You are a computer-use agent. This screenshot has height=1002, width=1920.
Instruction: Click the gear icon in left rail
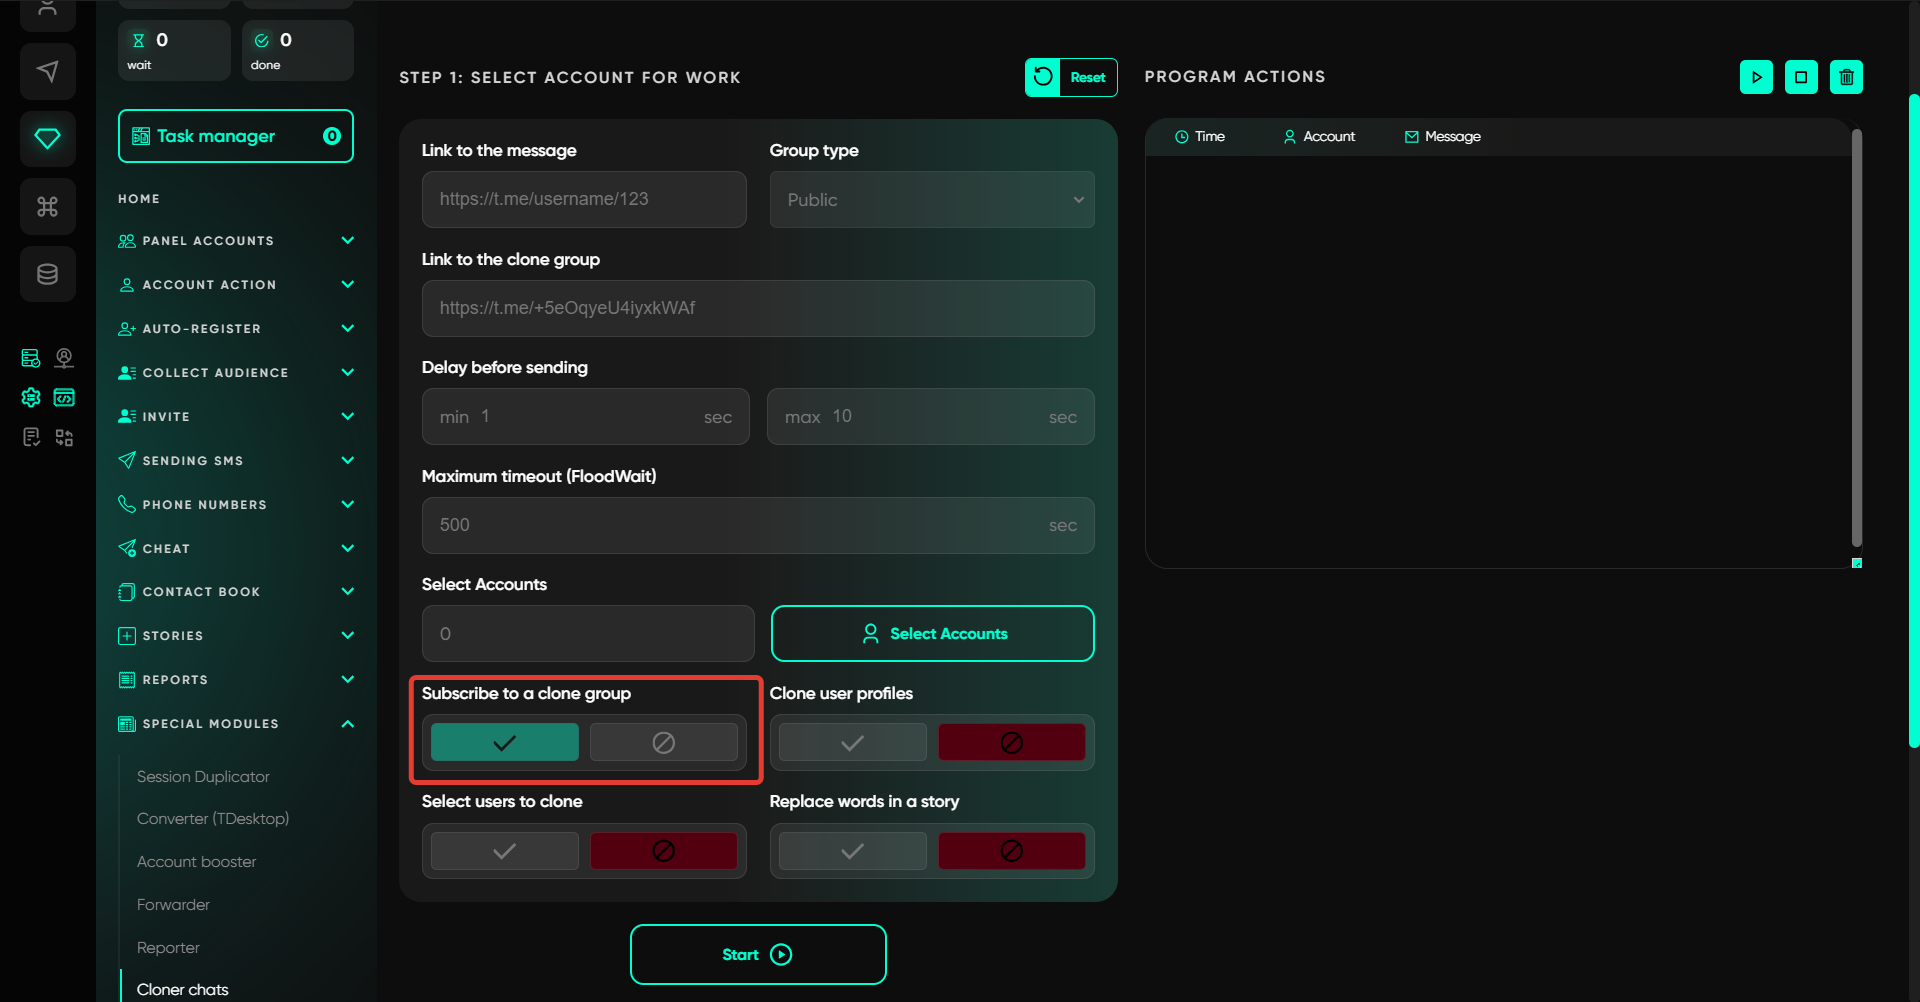(x=31, y=398)
